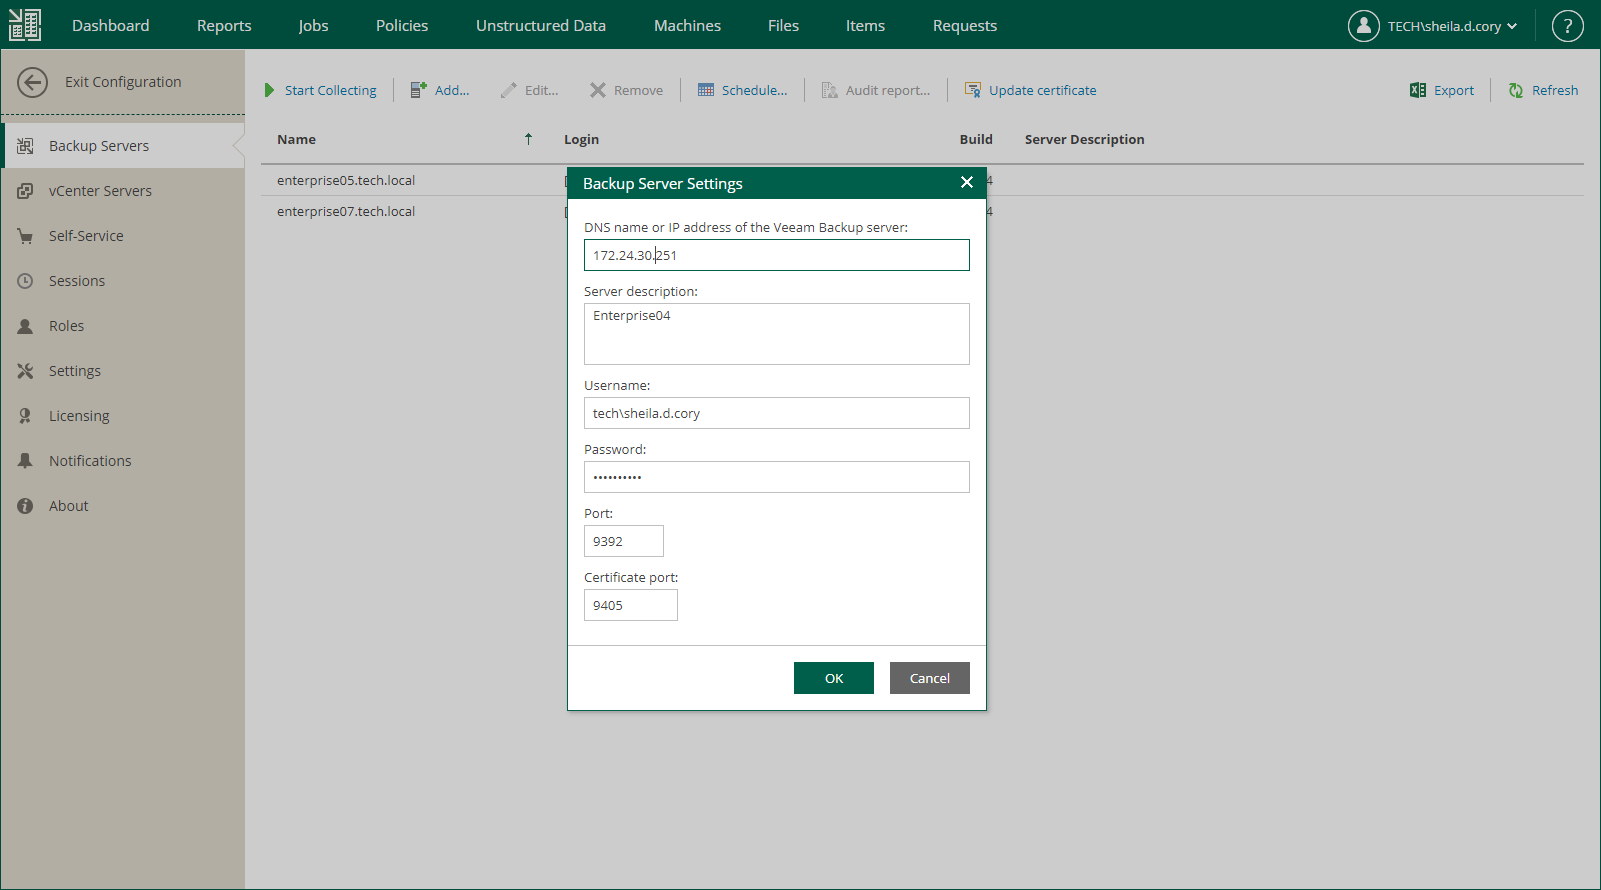The width and height of the screenshot is (1601, 890).
Task: Click the Notifications bell icon
Action: [25, 461]
